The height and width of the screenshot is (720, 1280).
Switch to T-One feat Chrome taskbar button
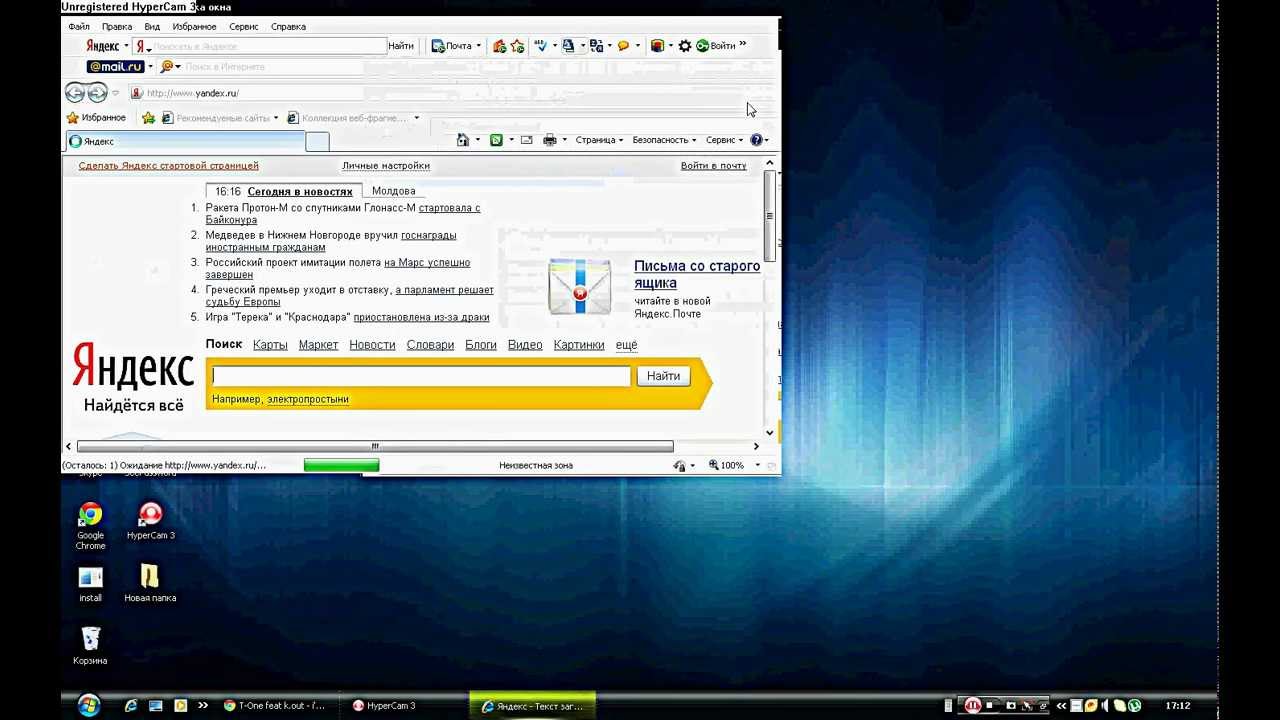[275, 706]
